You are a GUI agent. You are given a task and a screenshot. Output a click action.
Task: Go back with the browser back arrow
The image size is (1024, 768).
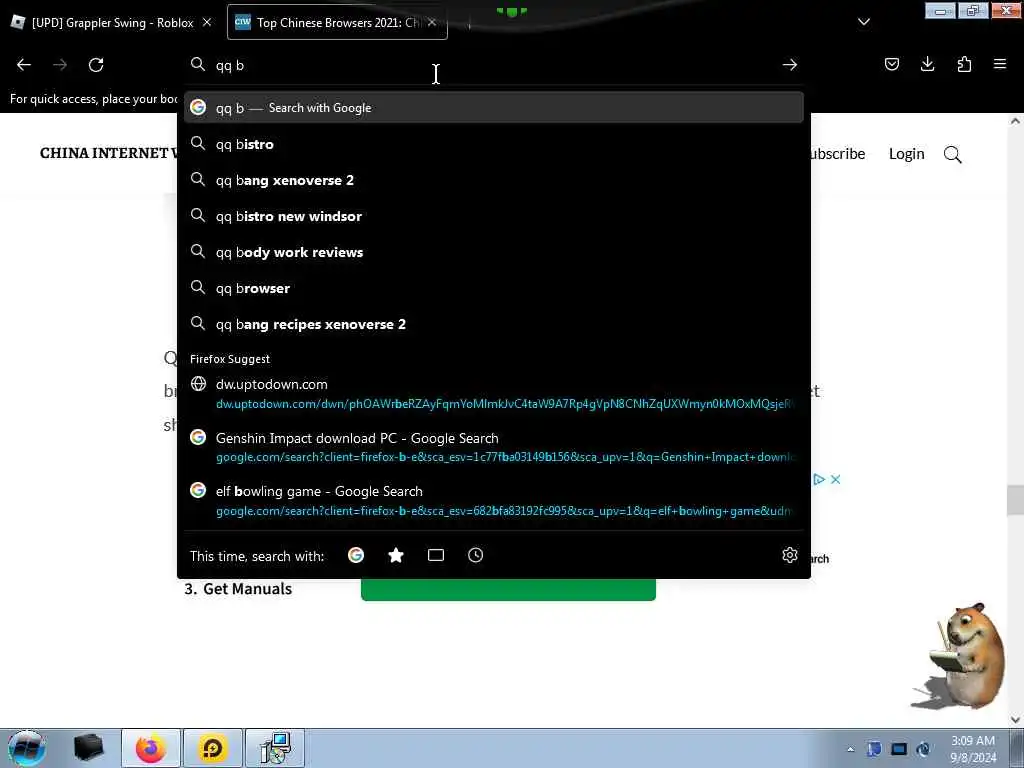pyautogui.click(x=24, y=65)
